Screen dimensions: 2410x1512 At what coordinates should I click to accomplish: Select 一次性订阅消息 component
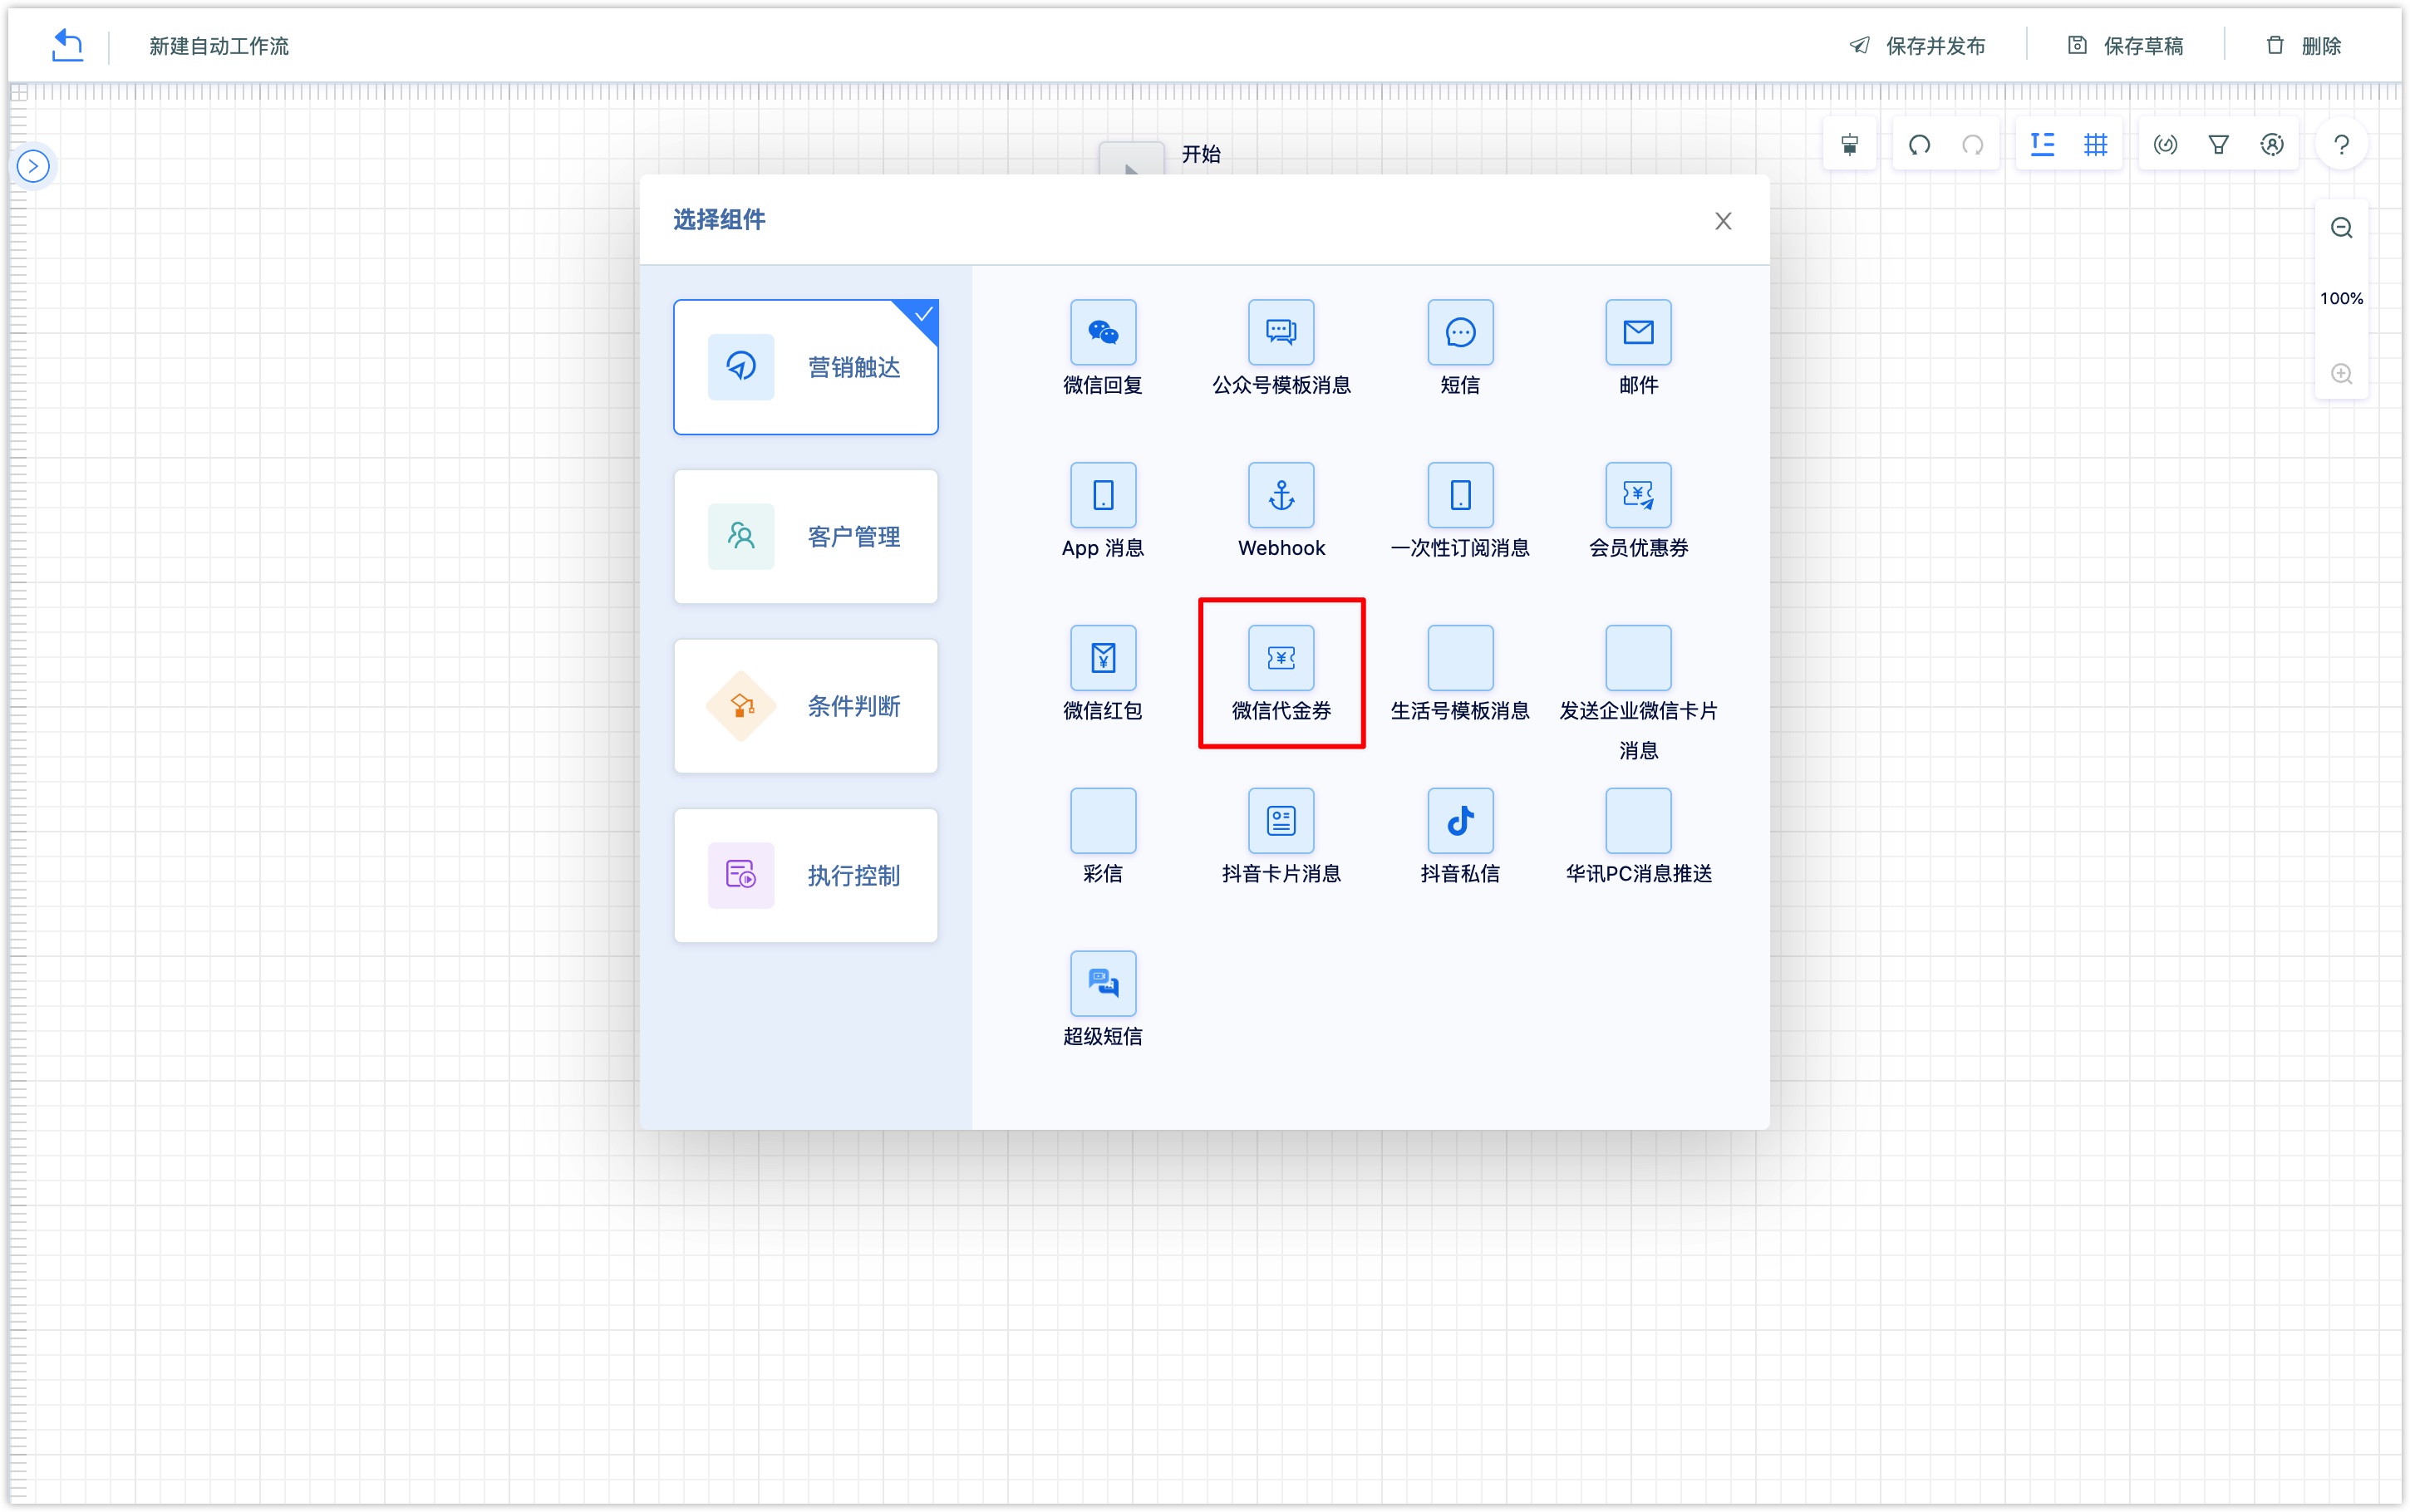pos(1460,511)
